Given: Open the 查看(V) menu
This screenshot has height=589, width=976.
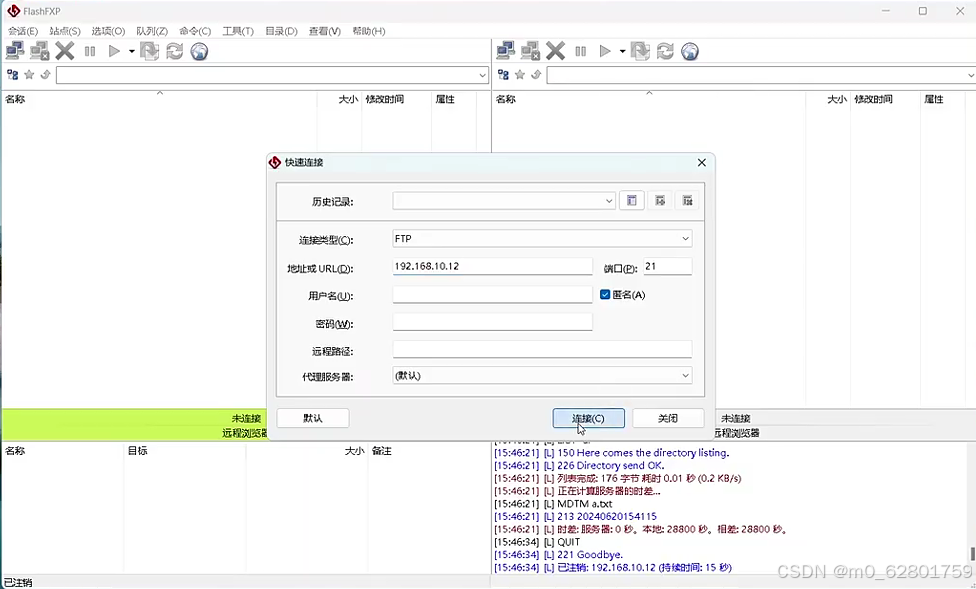Looking at the screenshot, I should pos(325,31).
